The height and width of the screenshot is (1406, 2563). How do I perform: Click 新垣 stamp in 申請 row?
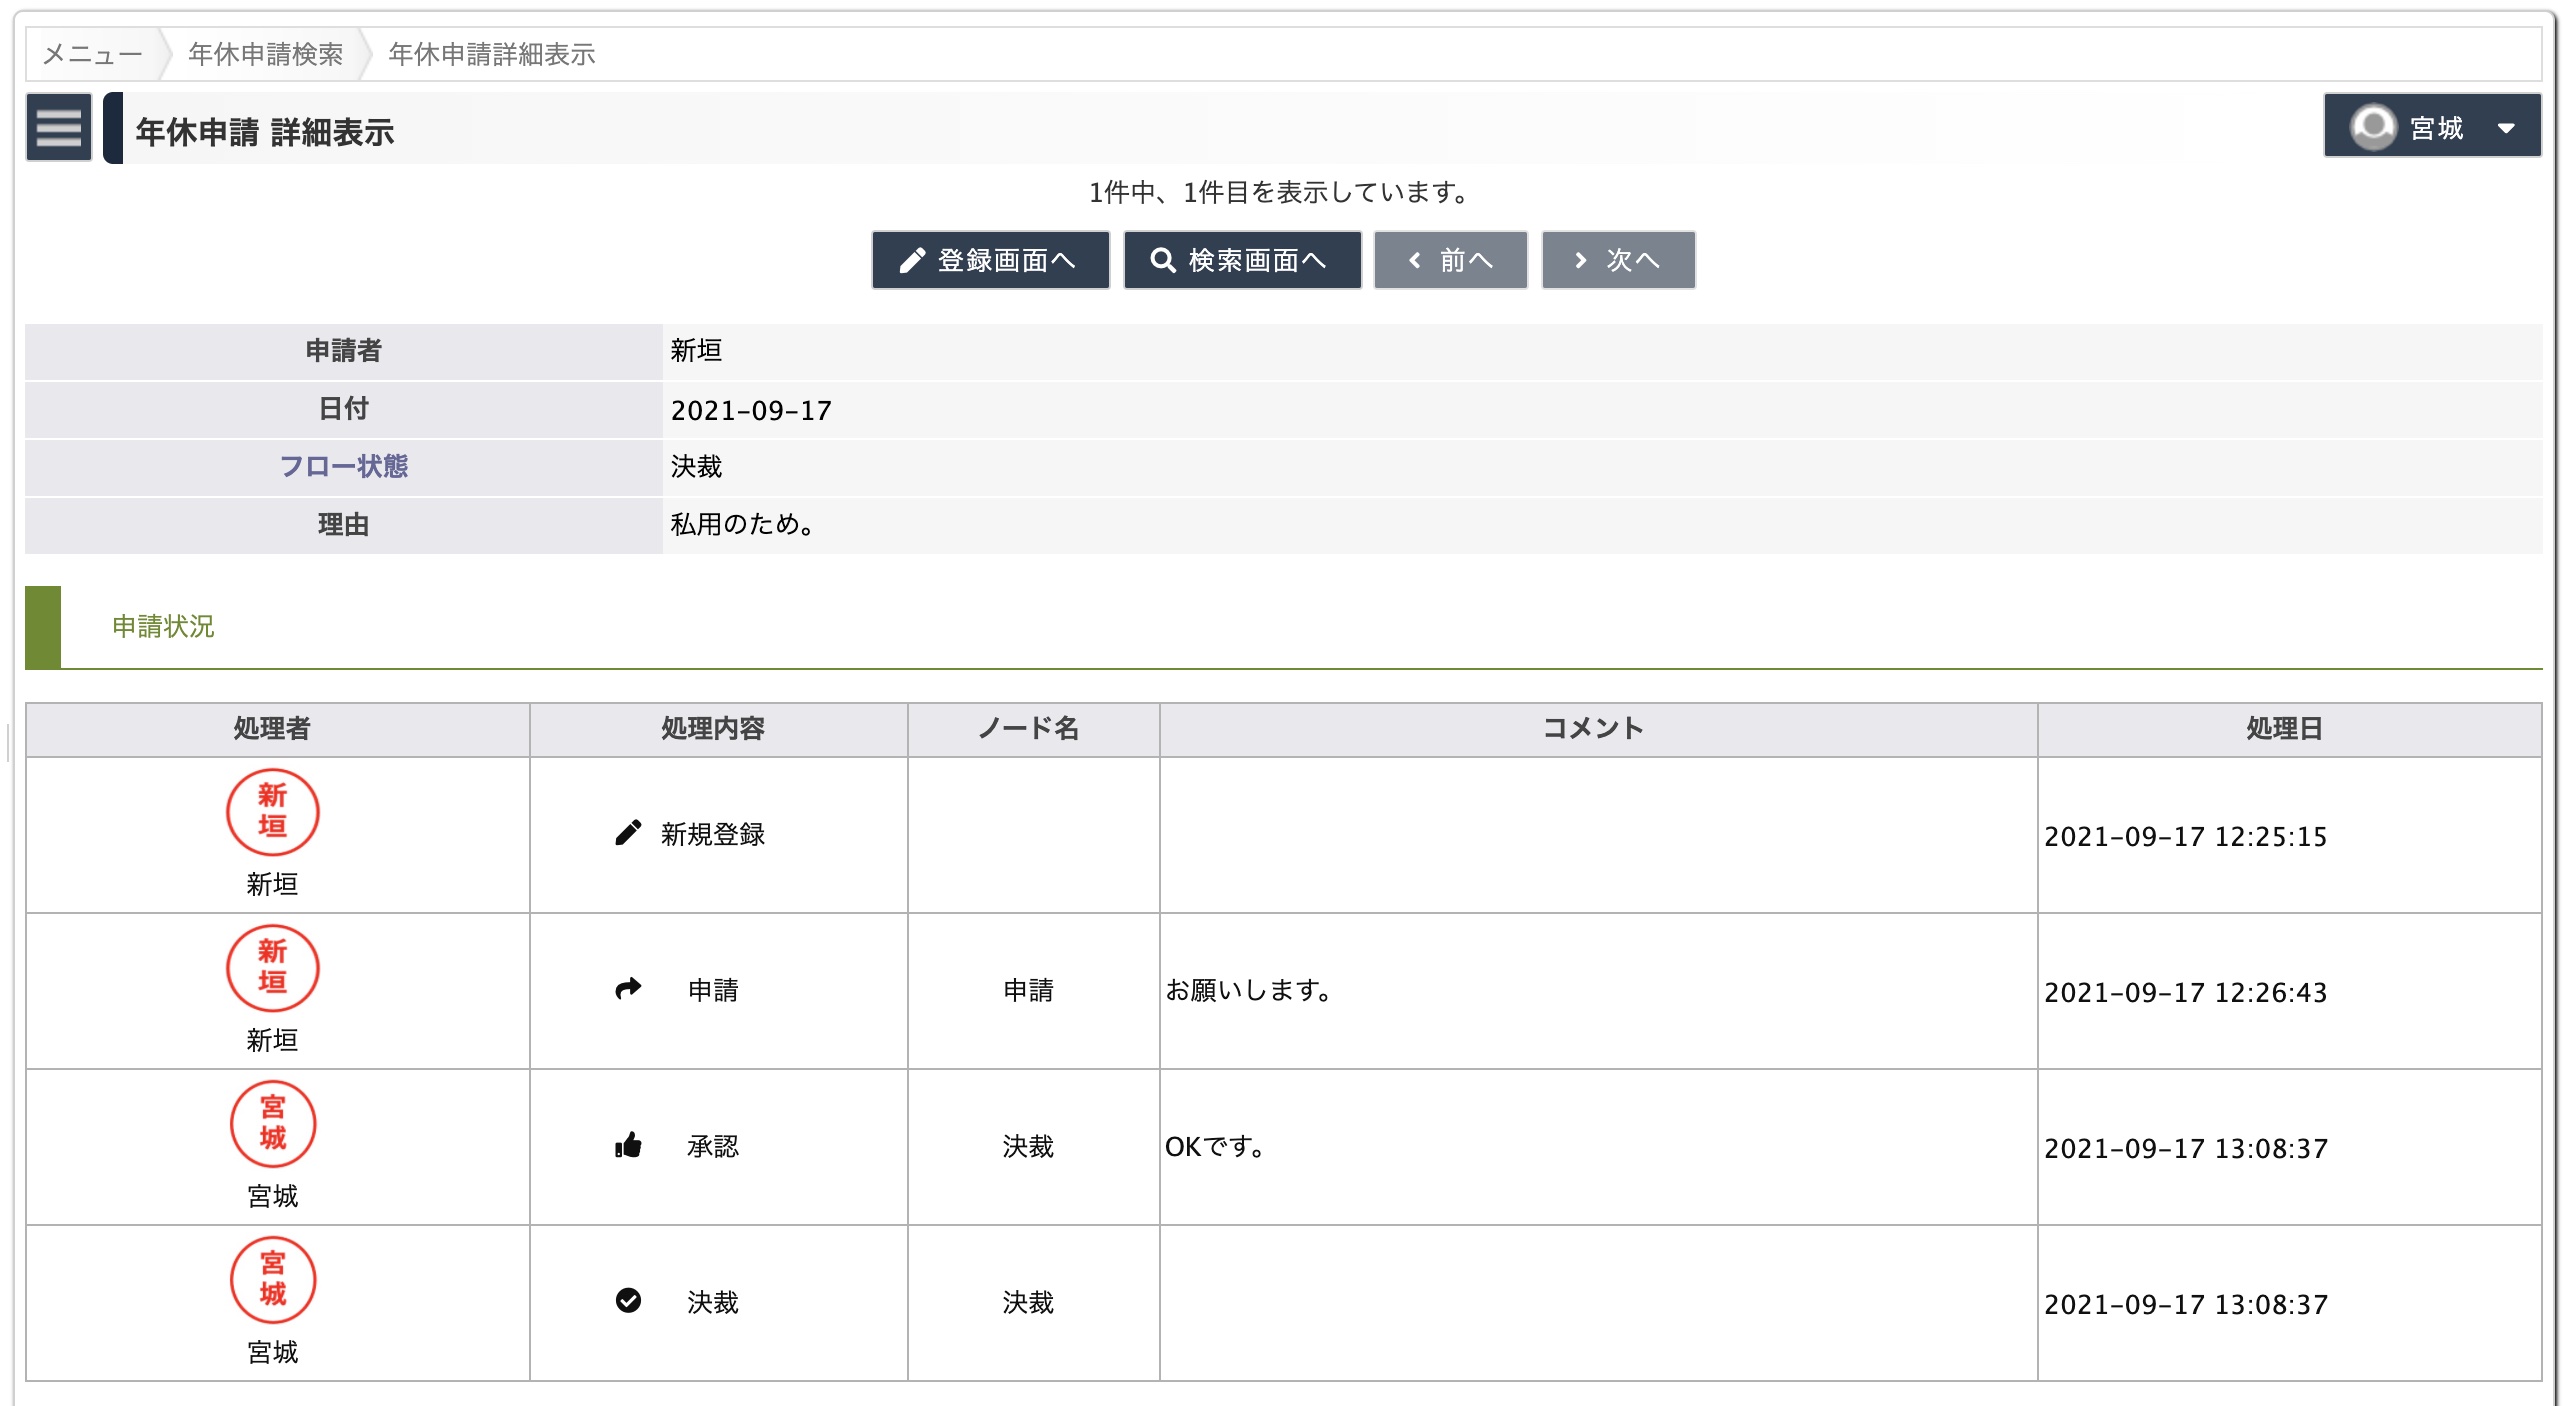pos(272,968)
